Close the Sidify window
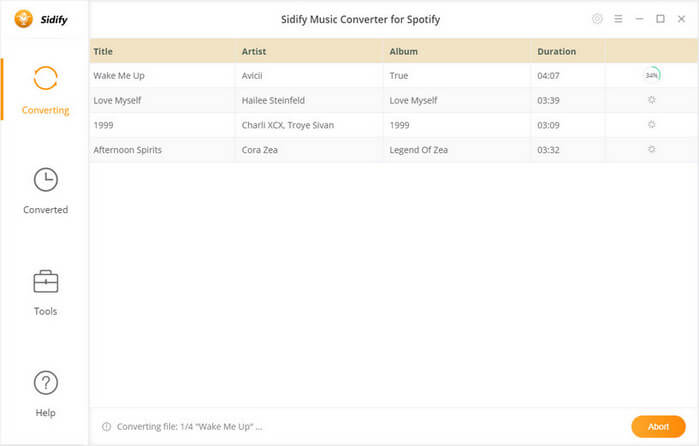 [681, 19]
